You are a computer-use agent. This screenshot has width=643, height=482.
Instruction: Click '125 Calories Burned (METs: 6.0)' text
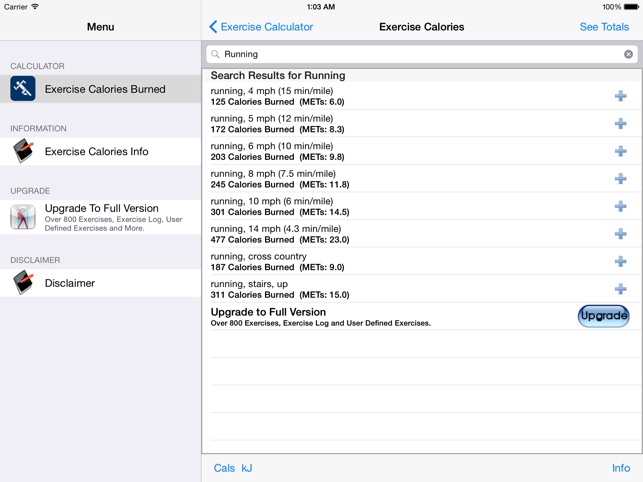tap(277, 102)
